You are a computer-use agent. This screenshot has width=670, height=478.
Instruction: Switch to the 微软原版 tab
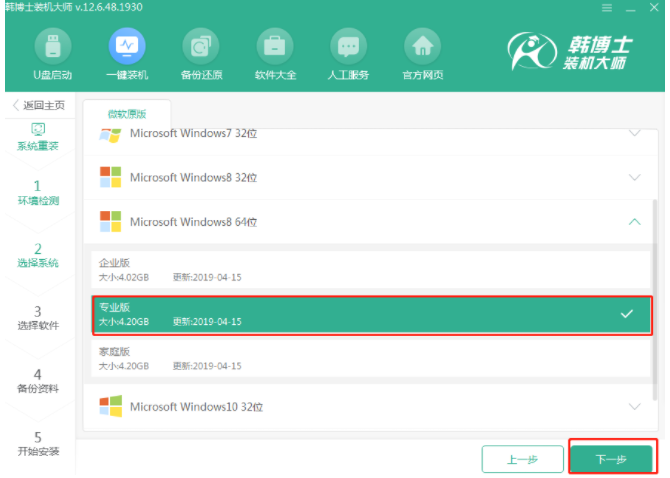point(128,114)
